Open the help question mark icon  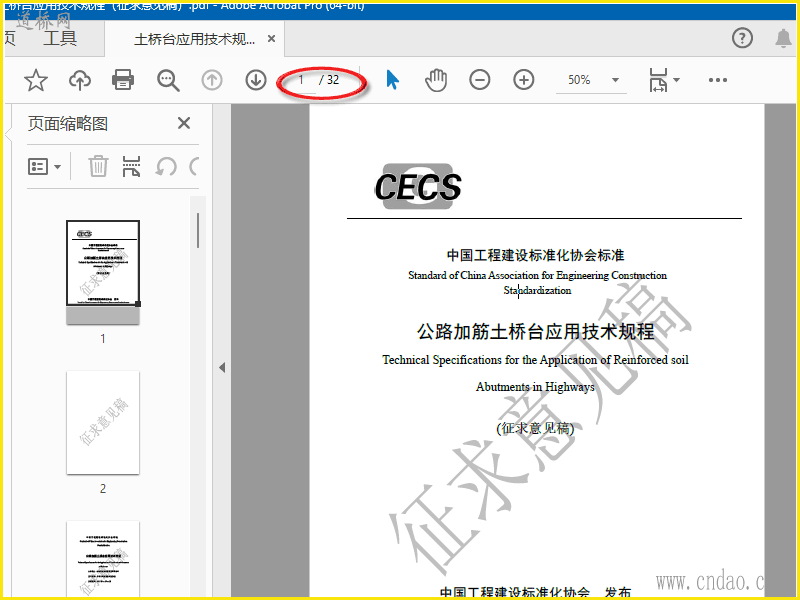[742, 38]
